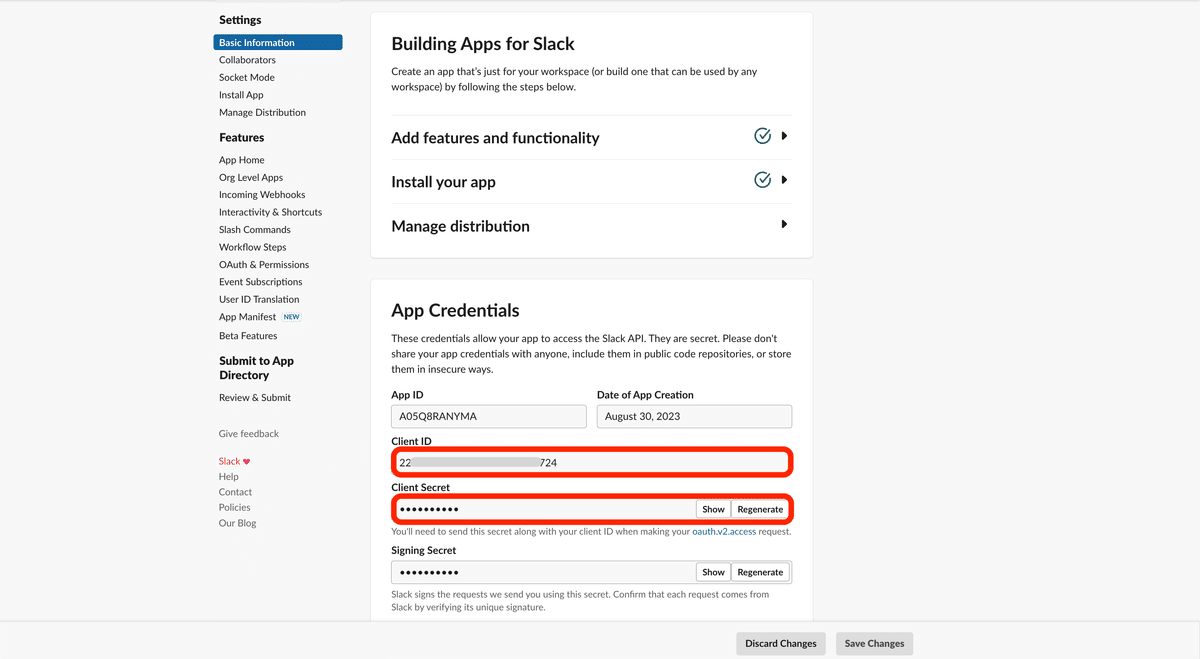This screenshot has height=659, width=1200.
Task: Open Workflow Steps page
Action: pyautogui.click(x=253, y=247)
